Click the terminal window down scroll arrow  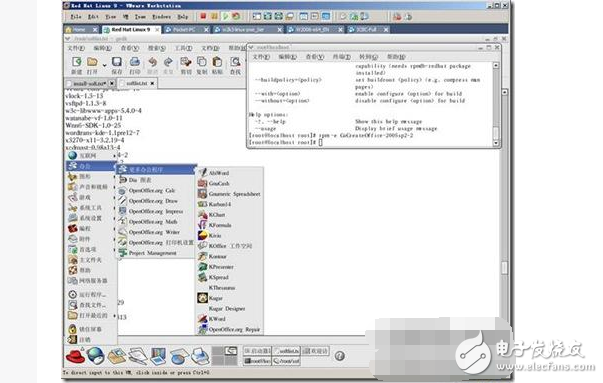(x=496, y=143)
